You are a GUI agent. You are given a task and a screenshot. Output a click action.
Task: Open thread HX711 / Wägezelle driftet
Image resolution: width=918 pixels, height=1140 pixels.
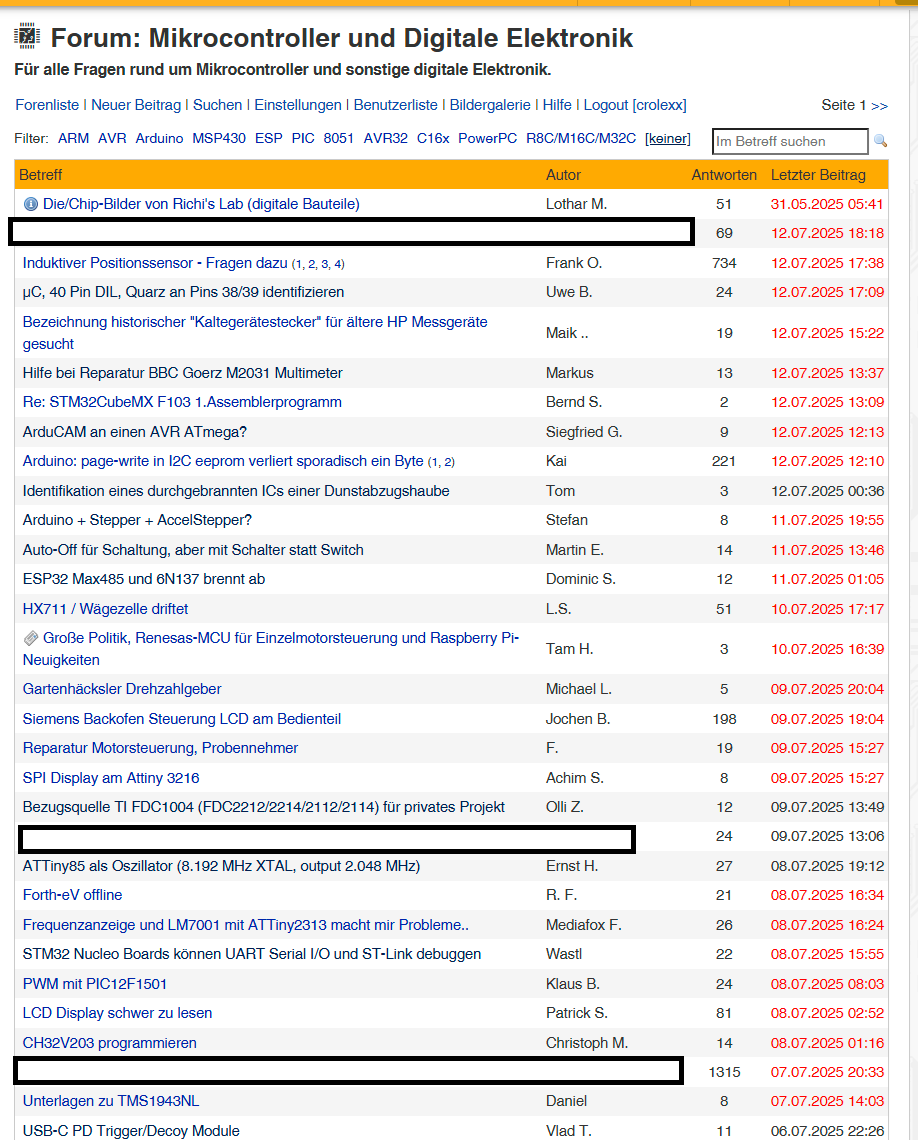tap(105, 609)
